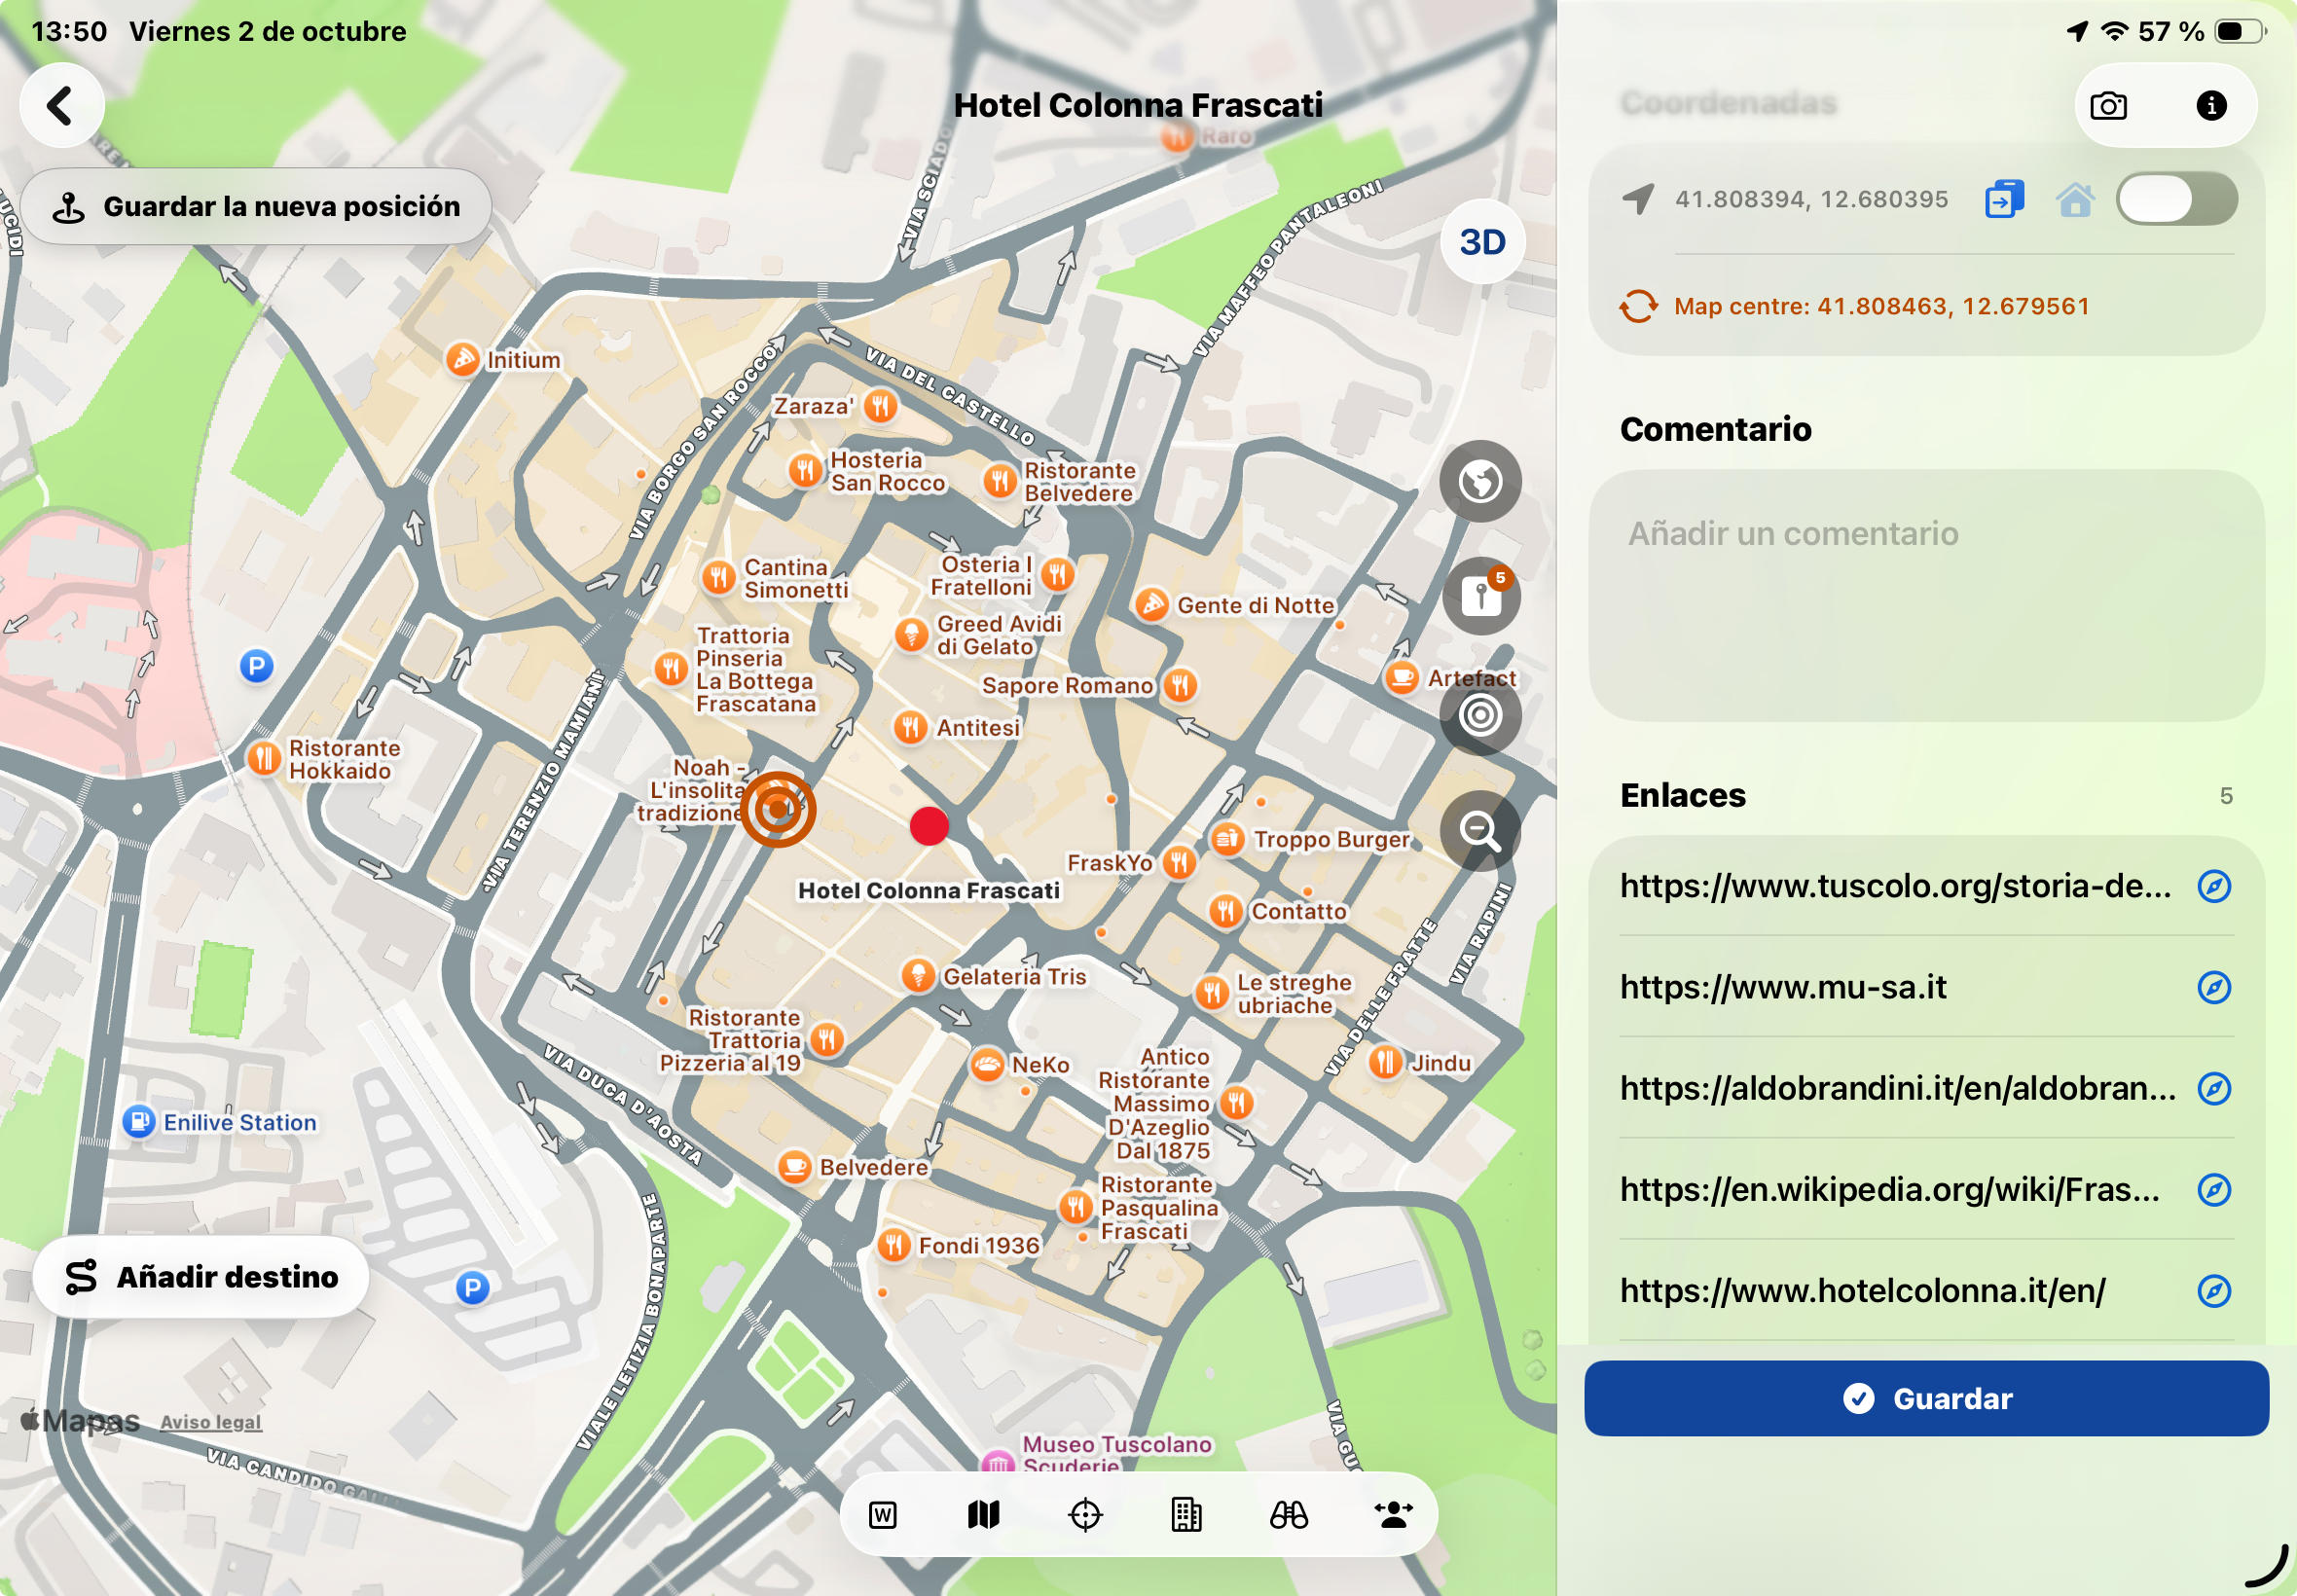The width and height of the screenshot is (2297, 1596).
Task: Open Wikipedia W icon in bottom toolbar
Action: tap(883, 1516)
